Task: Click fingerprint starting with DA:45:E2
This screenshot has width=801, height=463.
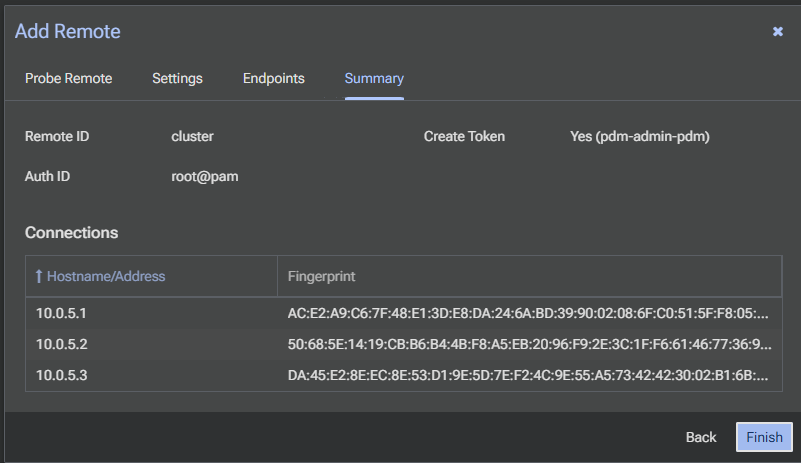Action: coord(528,375)
